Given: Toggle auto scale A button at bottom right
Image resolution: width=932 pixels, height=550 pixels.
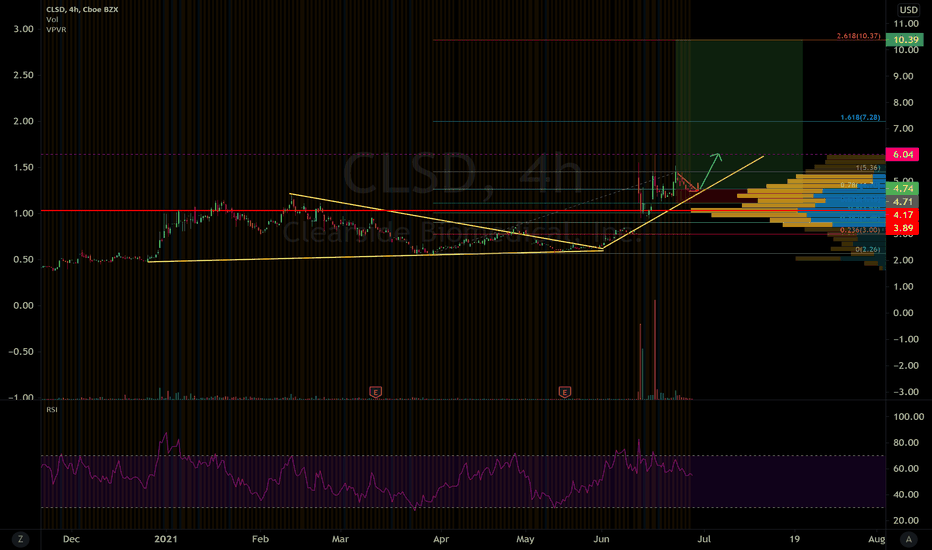Looking at the screenshot, I should coord(908,539).
